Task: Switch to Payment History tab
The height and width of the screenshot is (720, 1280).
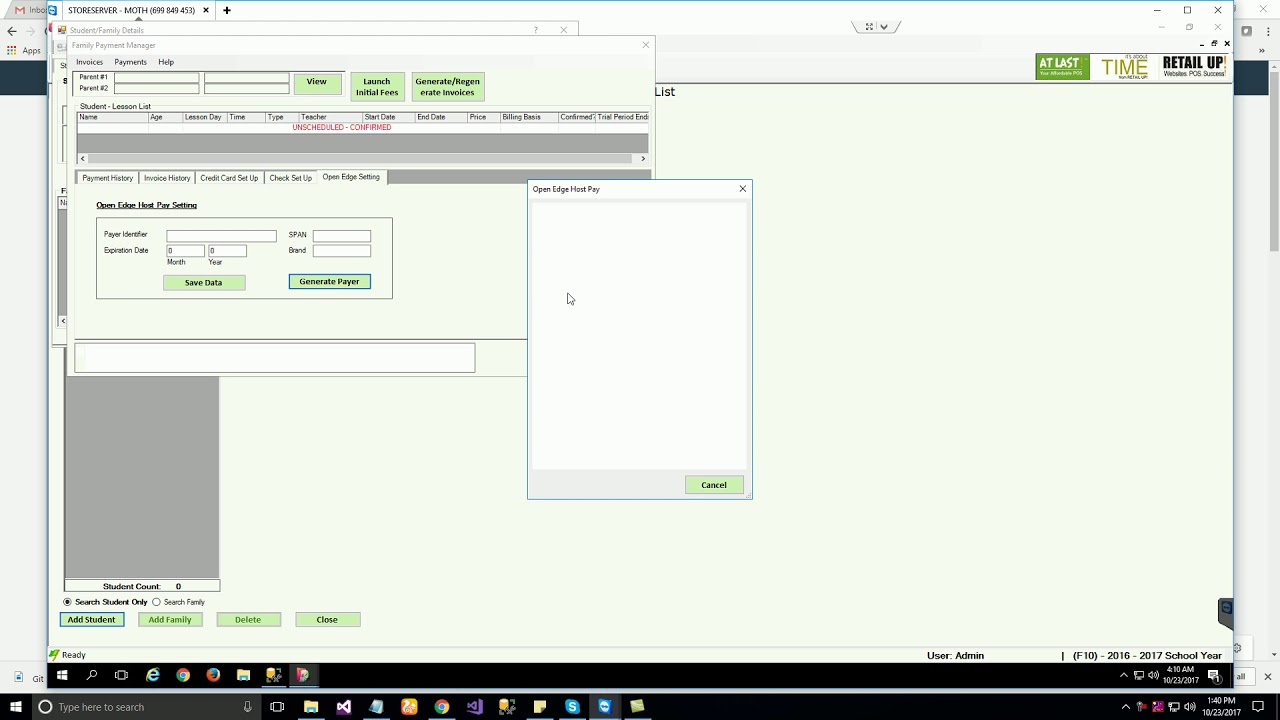Action: tap(107, 178)
